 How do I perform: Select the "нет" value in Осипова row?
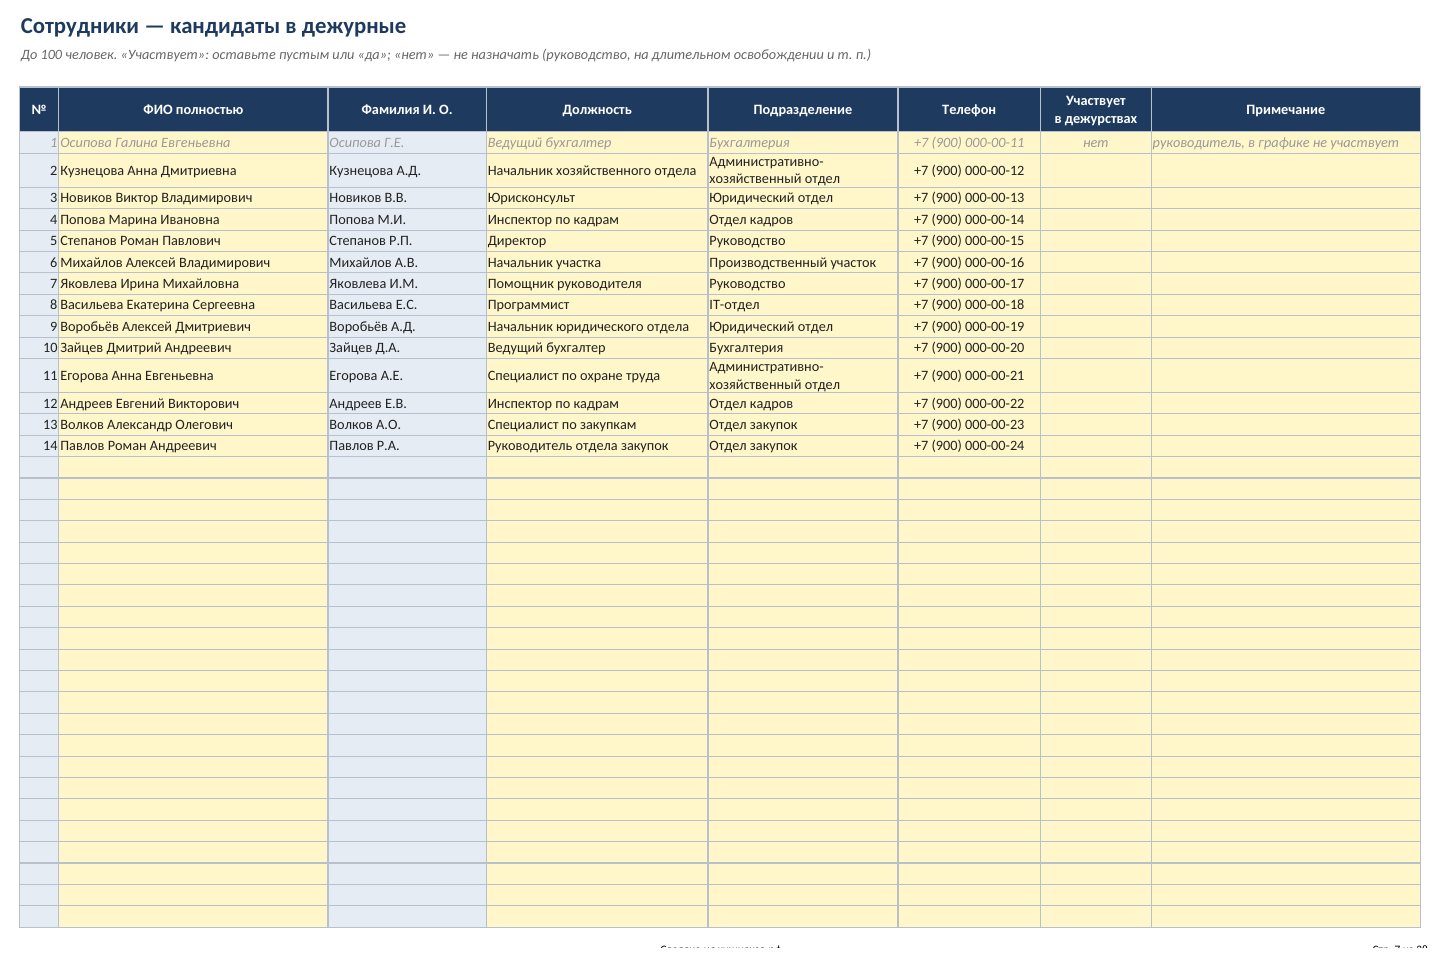click(x=1096, y=143)
